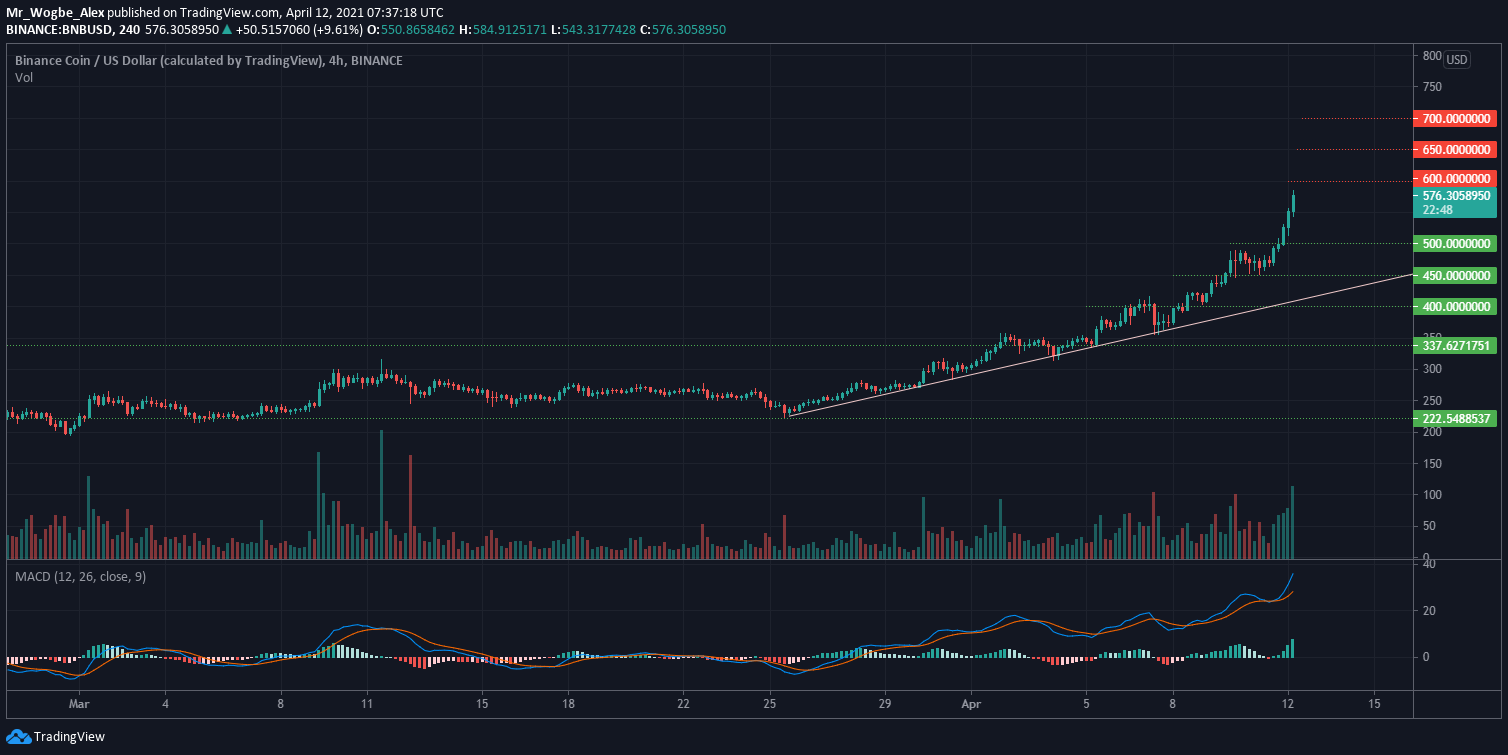Select the 450.0000000 green price label
The width and height of the screenshot is (1508, 755).
[1455, 275]
